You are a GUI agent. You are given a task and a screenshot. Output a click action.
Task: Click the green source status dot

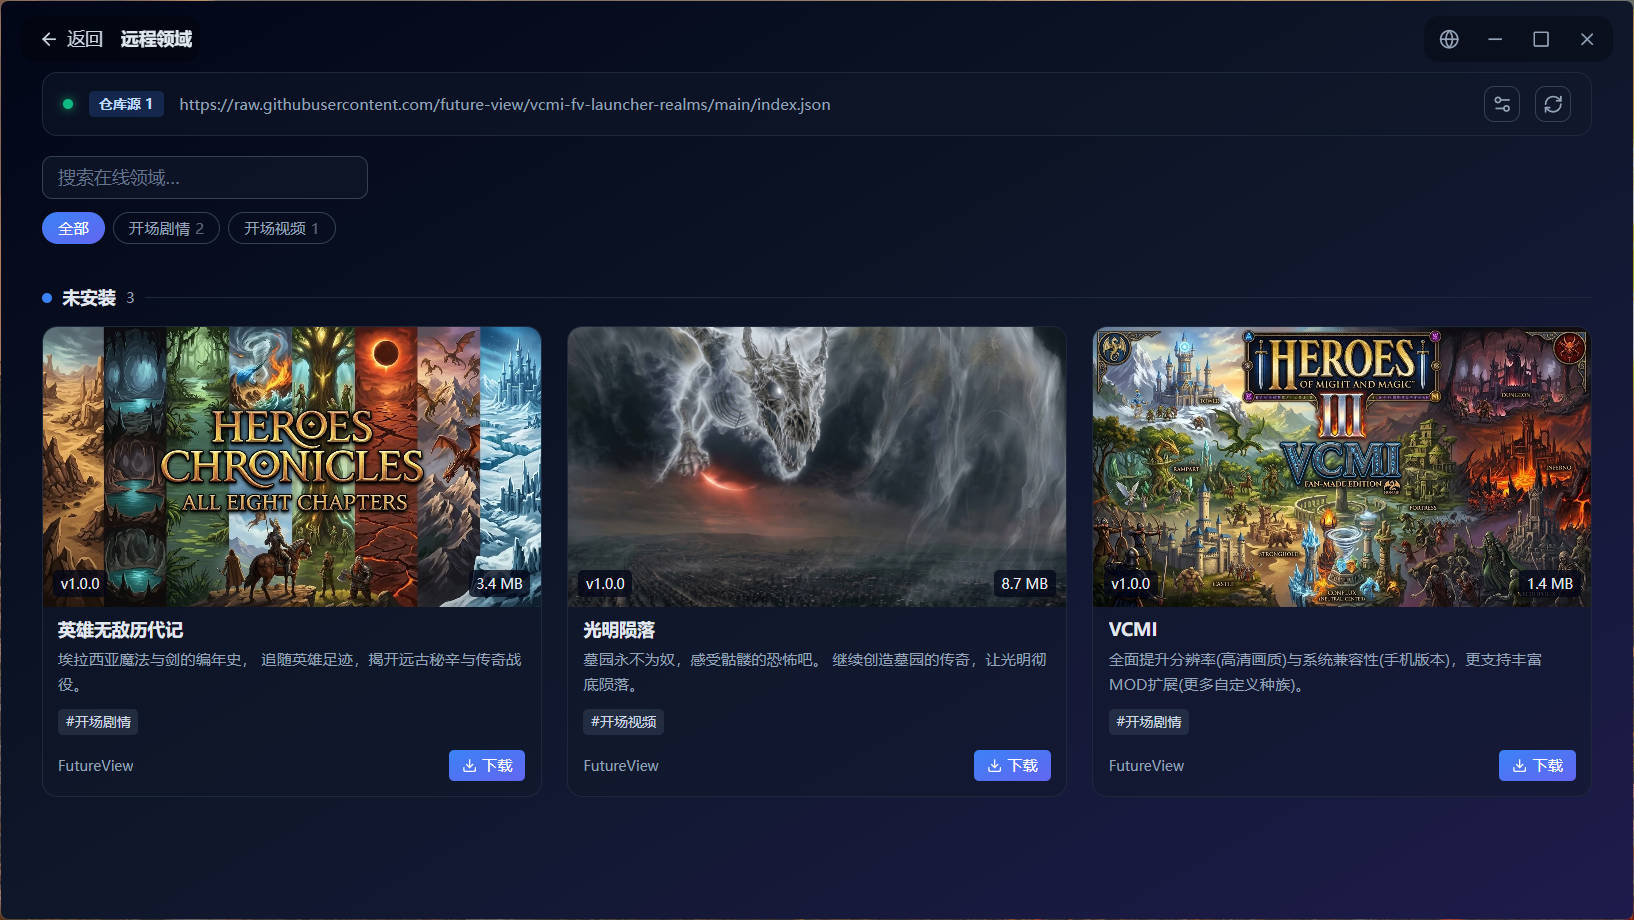point(68,104)
